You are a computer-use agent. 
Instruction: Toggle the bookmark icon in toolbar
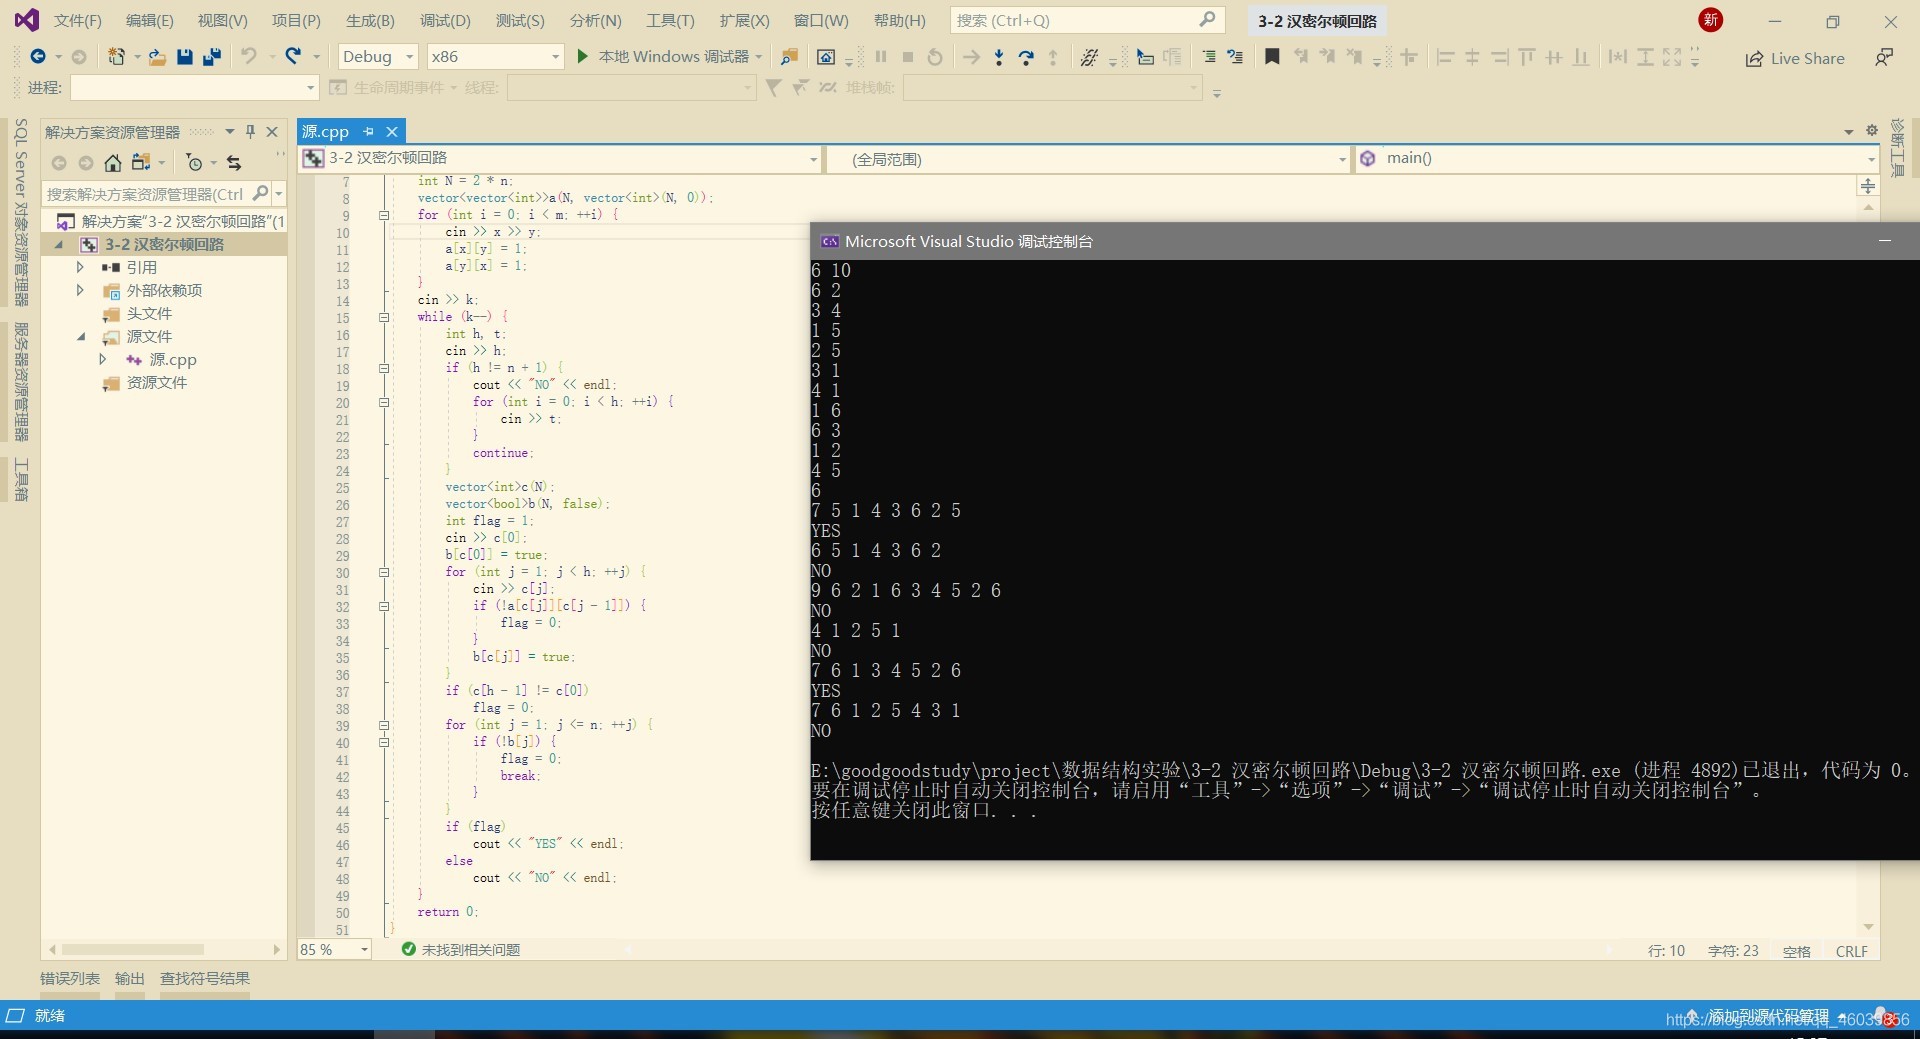coord(1272,57)
